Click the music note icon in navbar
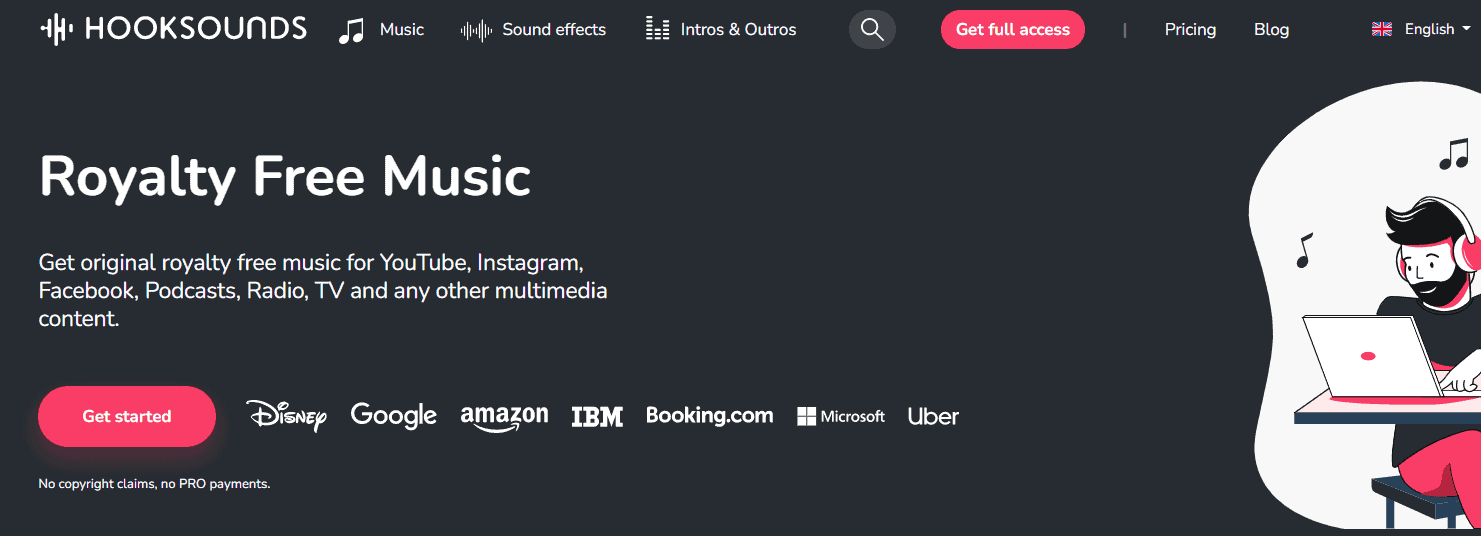 click(351, 30)
